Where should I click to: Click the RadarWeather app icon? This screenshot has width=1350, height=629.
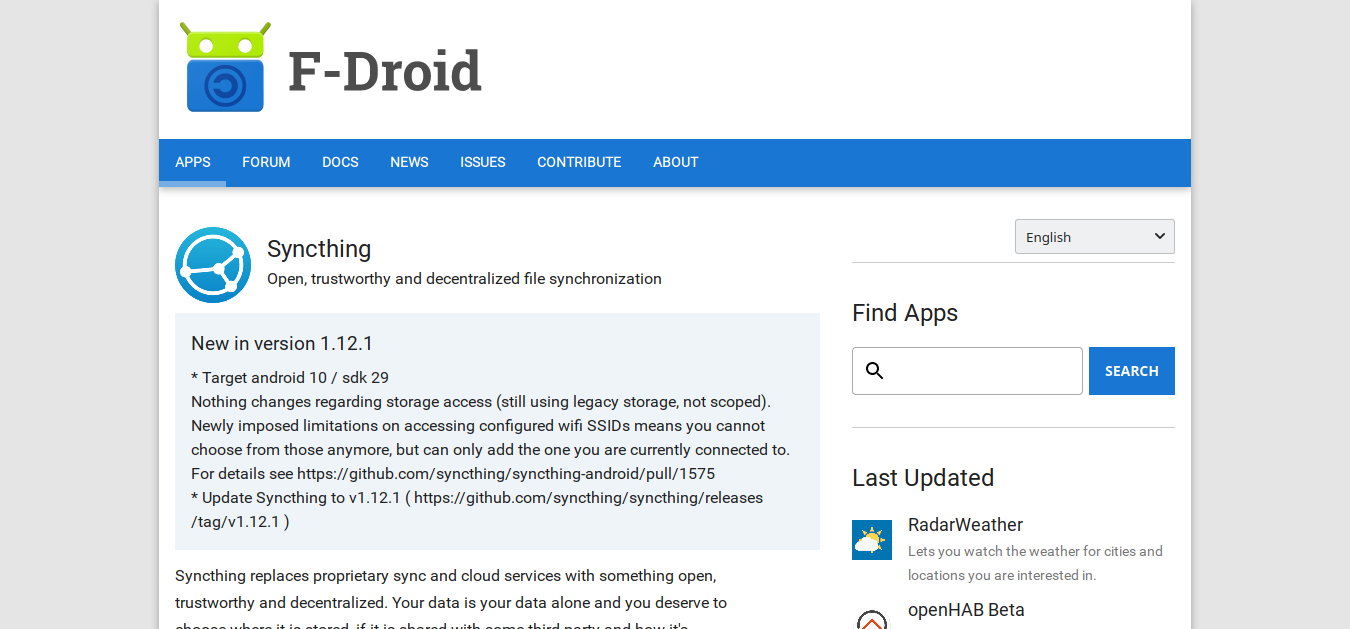tap(872, 540)
